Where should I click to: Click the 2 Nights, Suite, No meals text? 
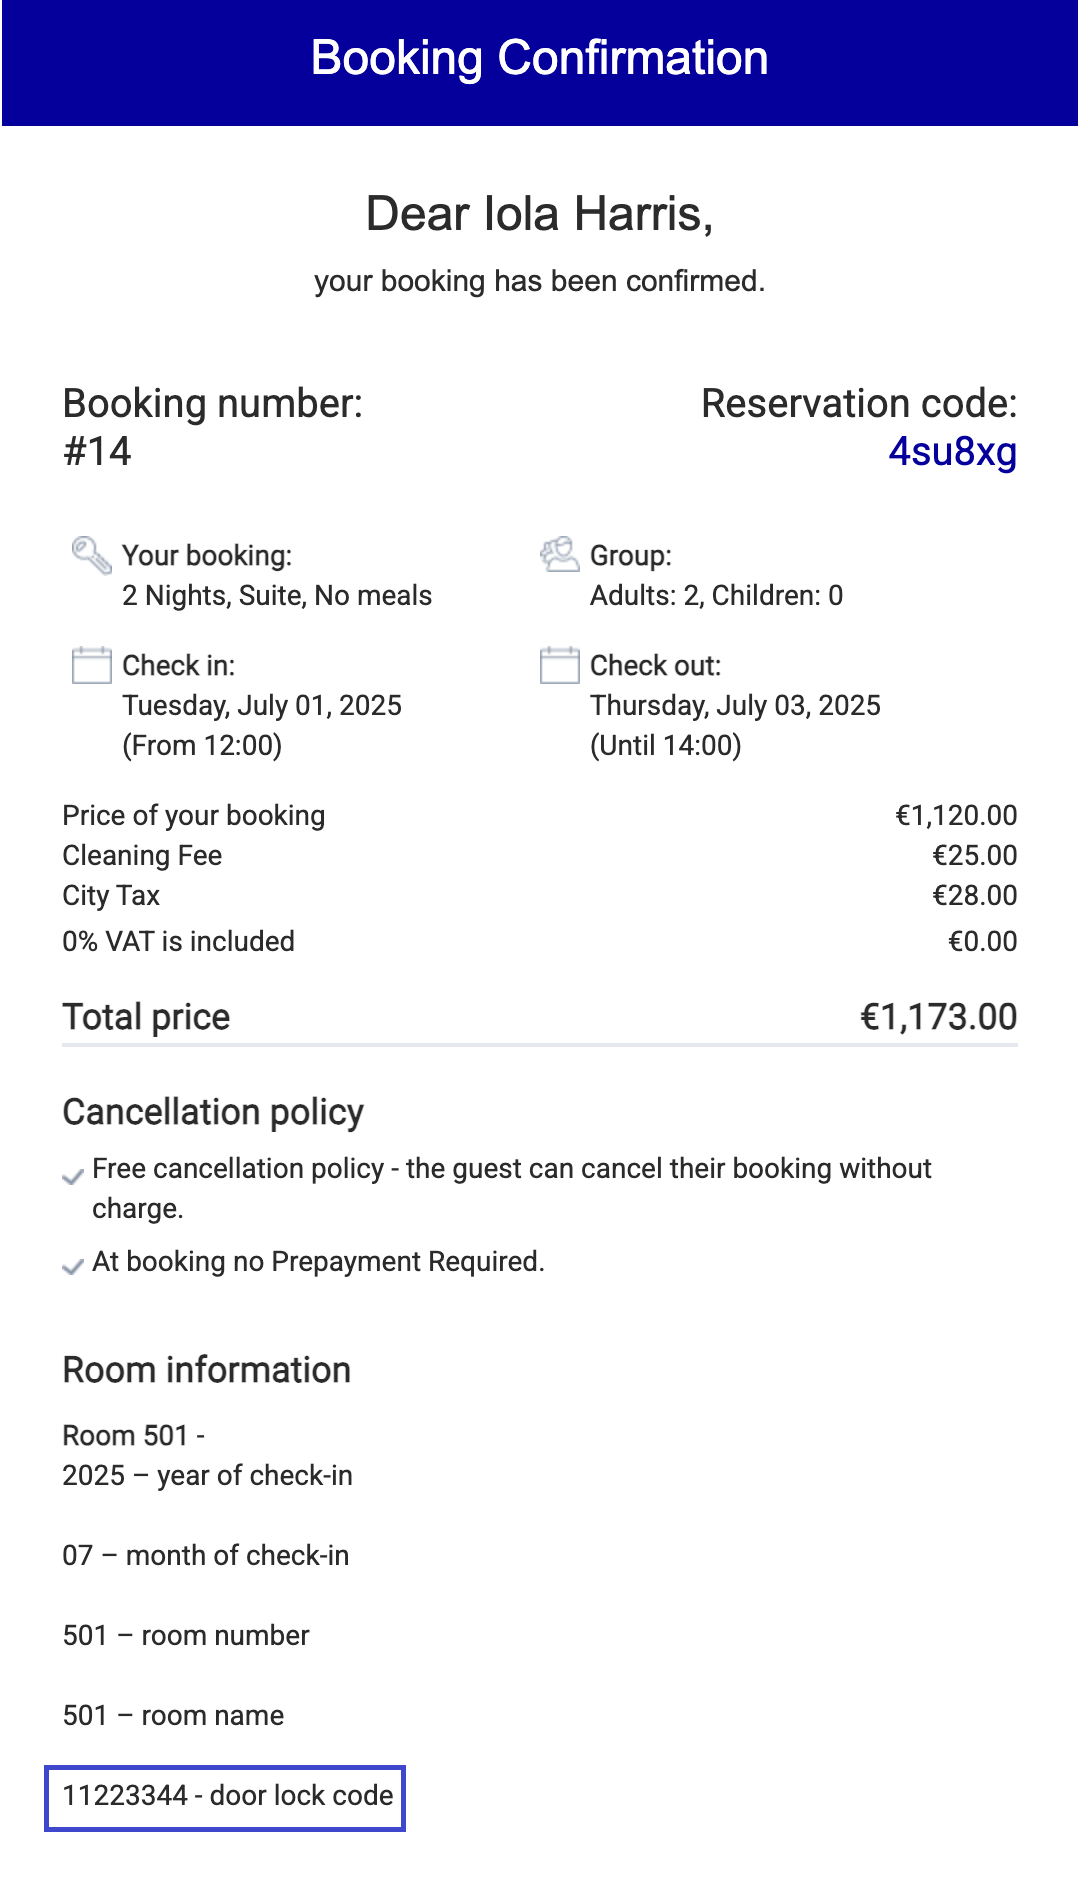pyautogui.click(x=277, y=595)
